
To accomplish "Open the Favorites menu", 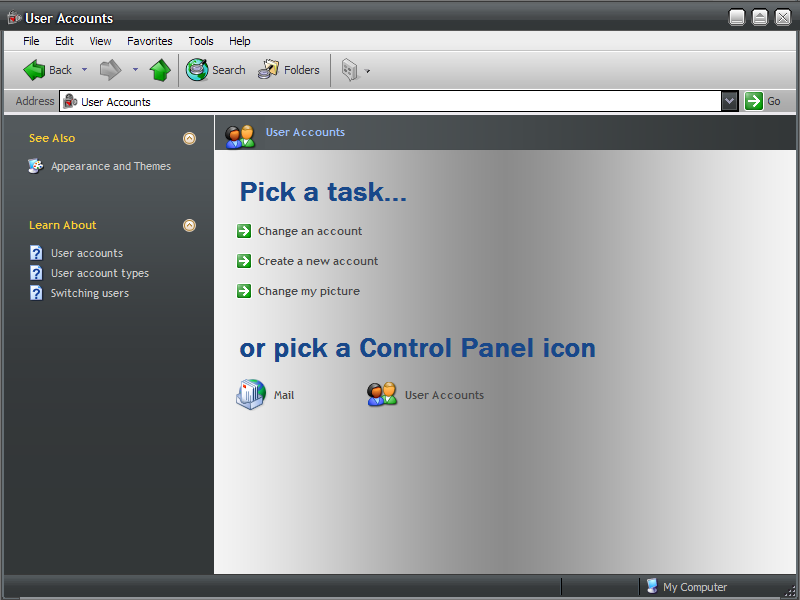I will point(149,41).
